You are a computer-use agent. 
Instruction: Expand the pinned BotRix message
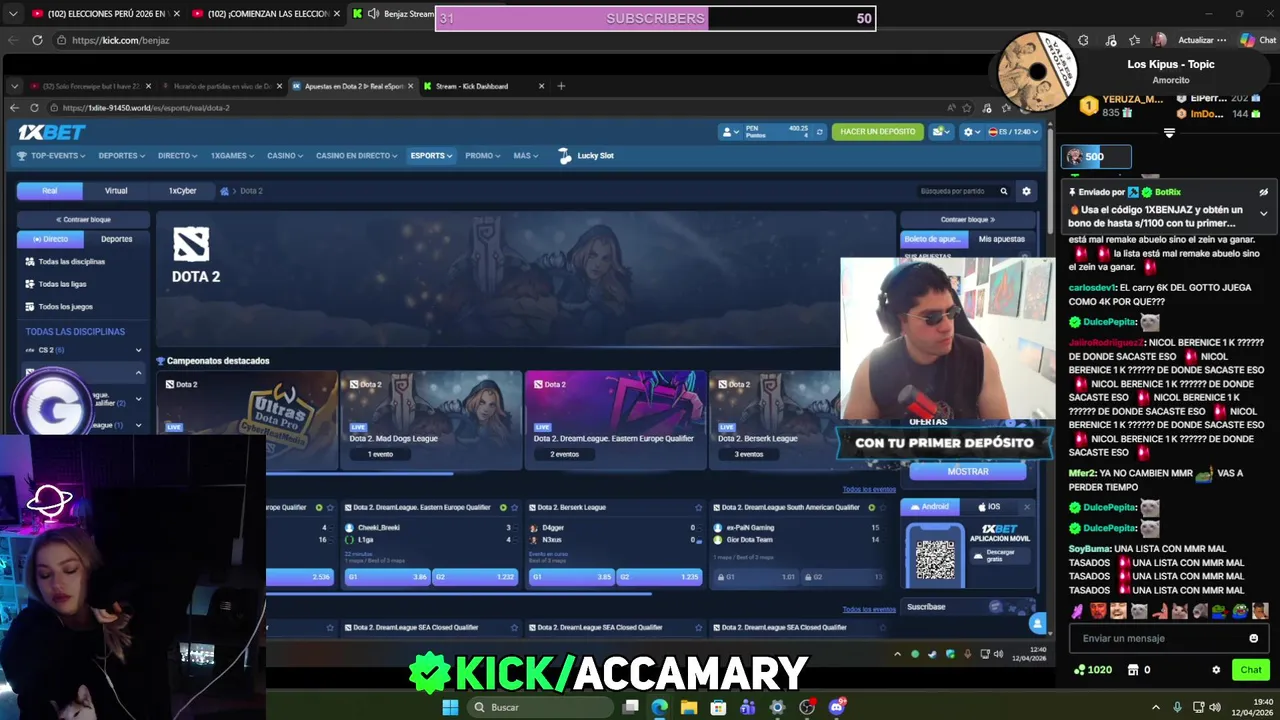tap(1263, 213)
